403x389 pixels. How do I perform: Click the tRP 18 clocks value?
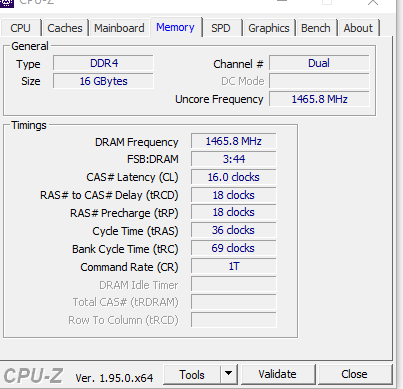(234, 213)
